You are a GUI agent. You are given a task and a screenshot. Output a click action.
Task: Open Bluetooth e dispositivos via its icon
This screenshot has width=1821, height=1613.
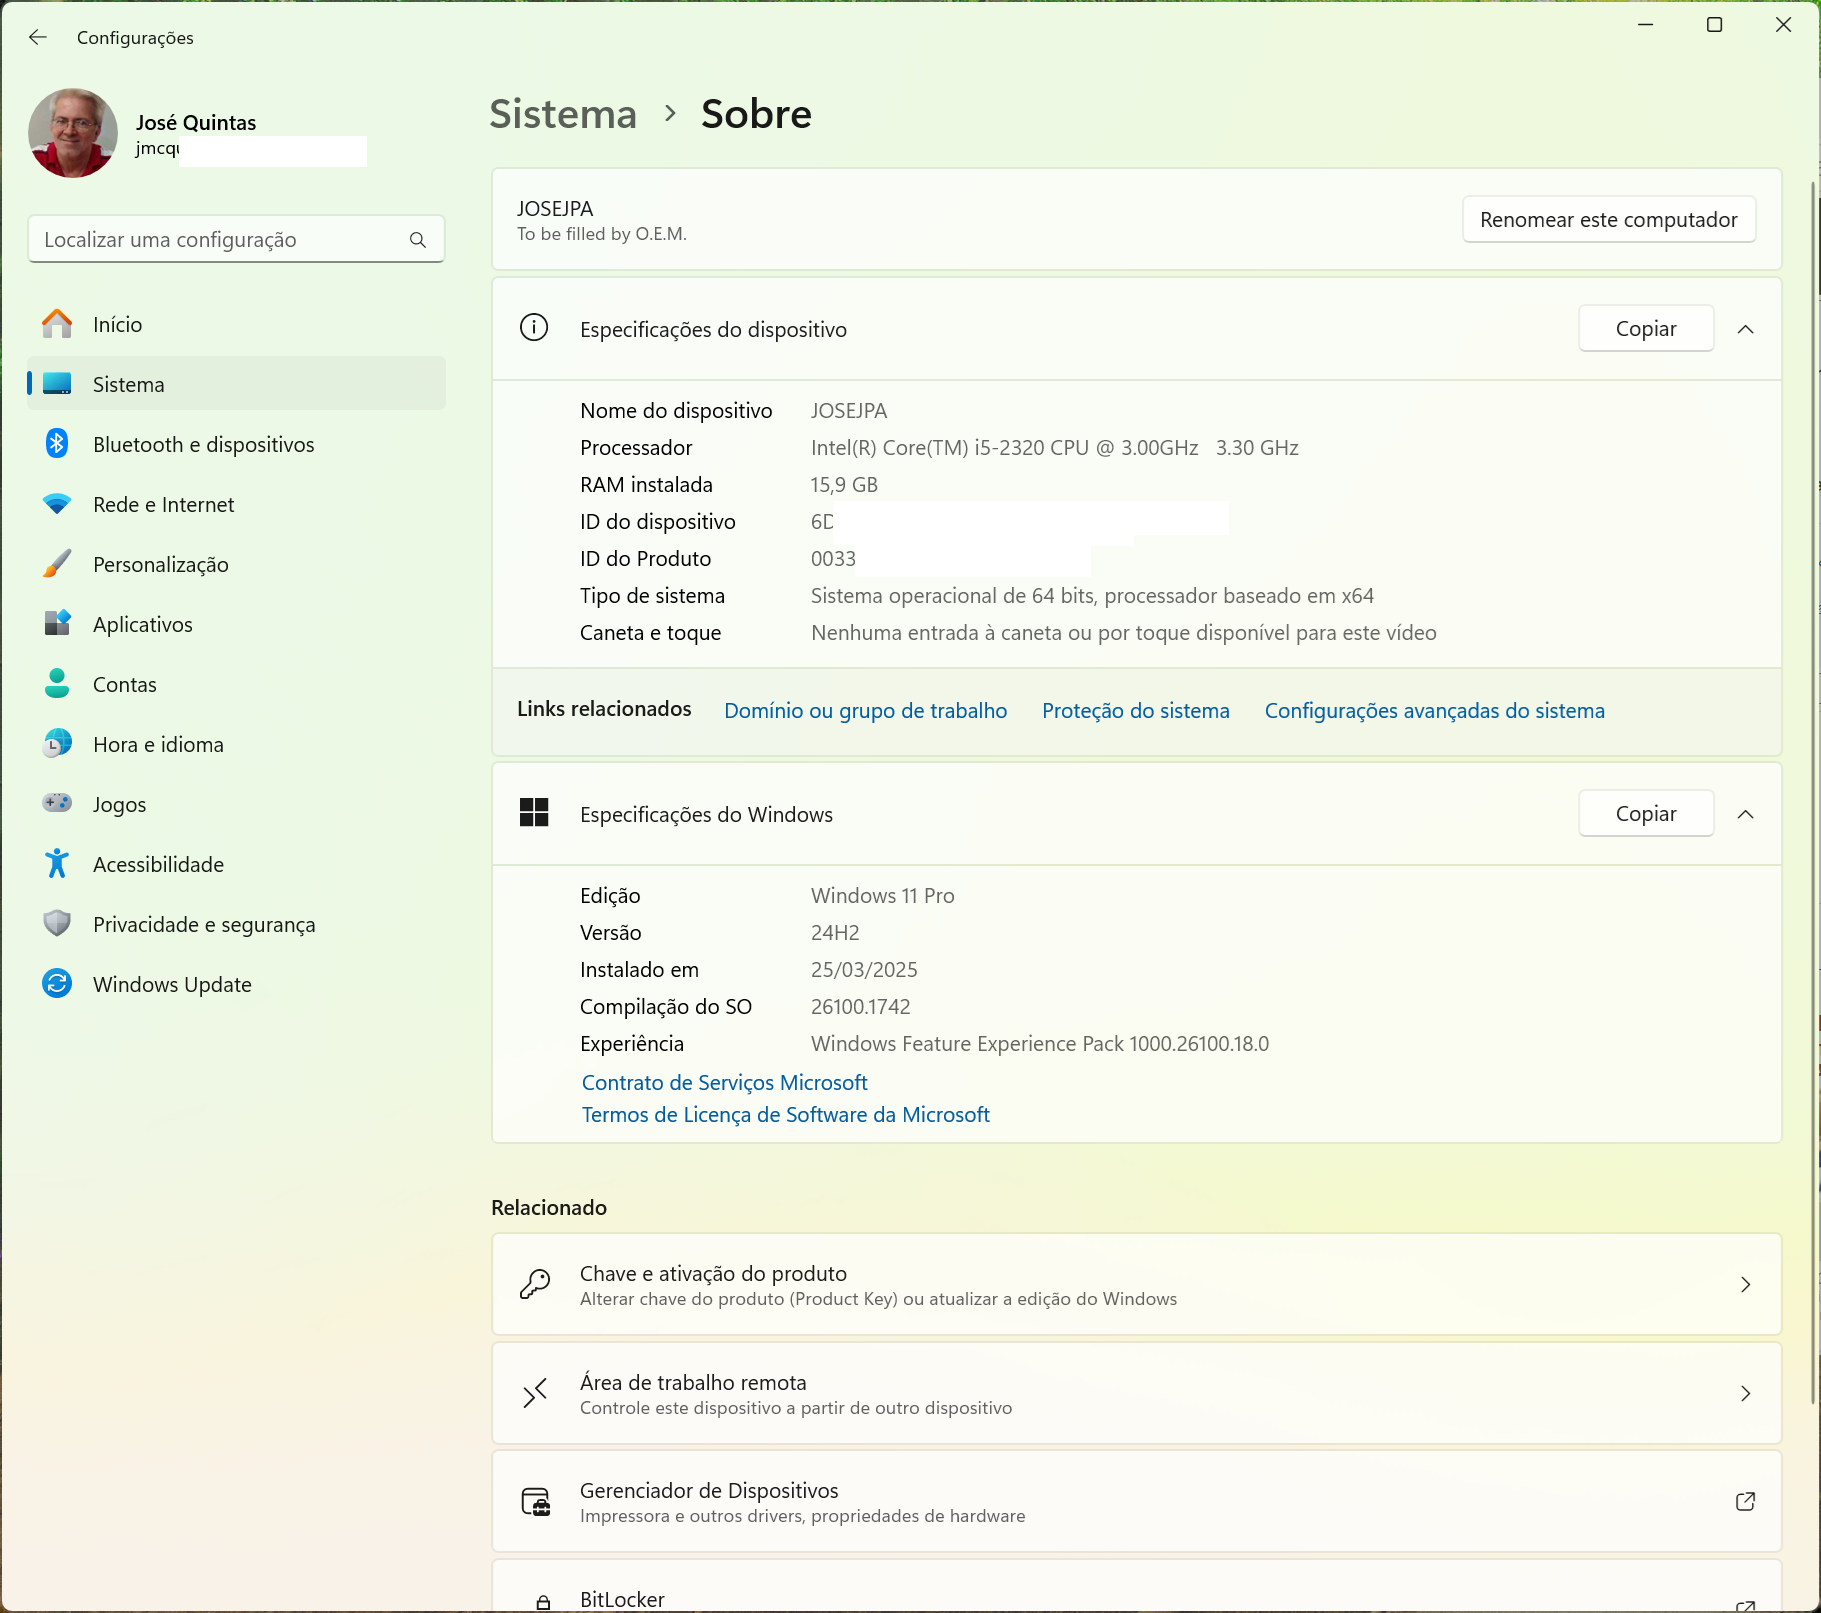57,444
